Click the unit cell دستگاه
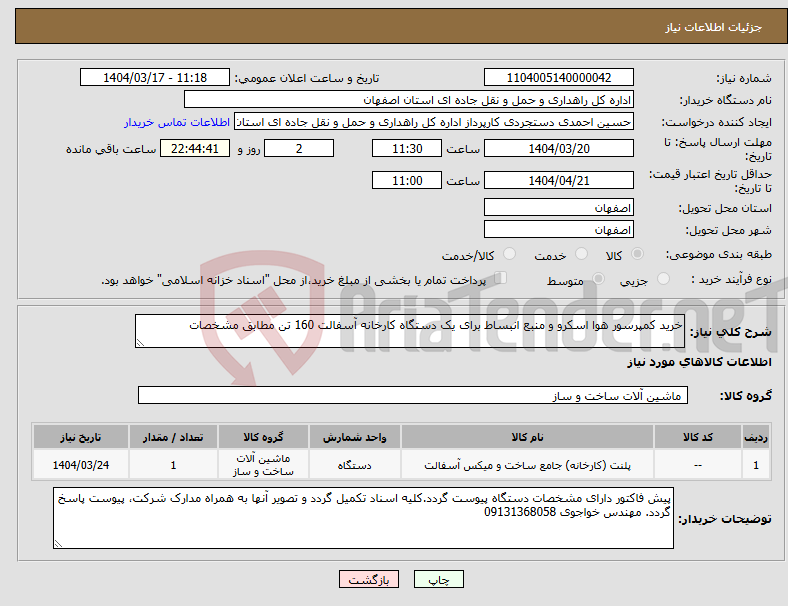Image resolution: width=788 pixels, height=606 pixels. [x=355, y=465]
